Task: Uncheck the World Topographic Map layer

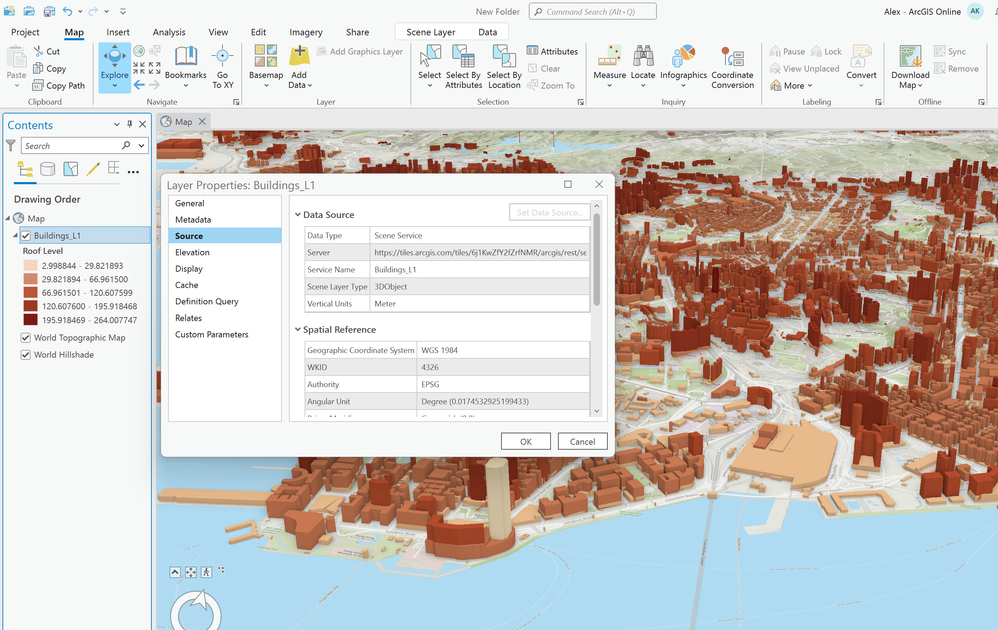Action: point(26,338)
